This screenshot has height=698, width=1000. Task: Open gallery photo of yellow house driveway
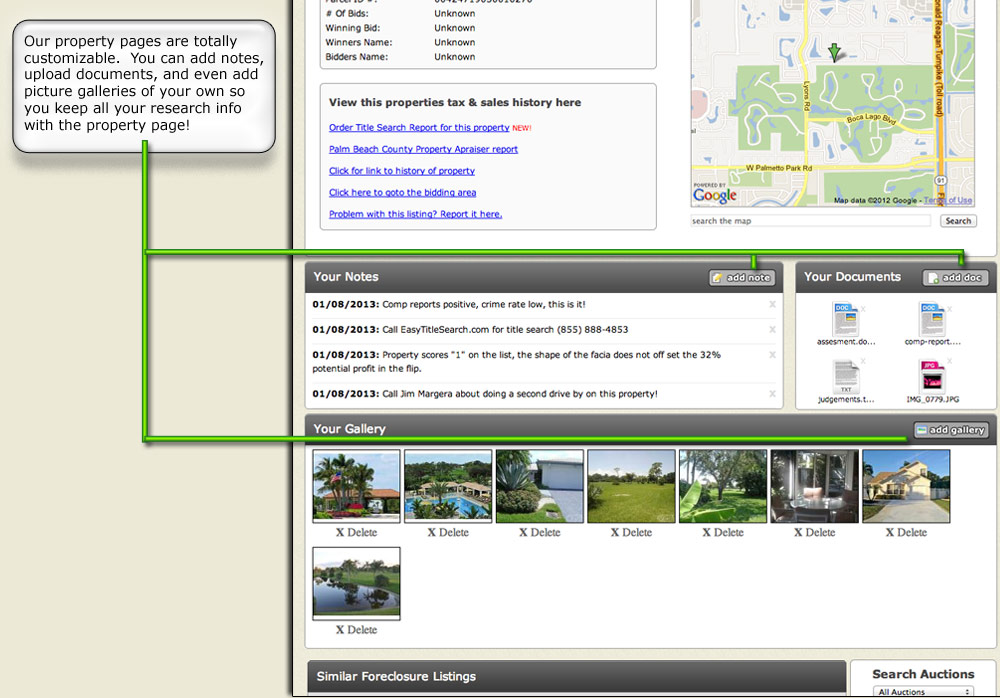pos(906,486)
